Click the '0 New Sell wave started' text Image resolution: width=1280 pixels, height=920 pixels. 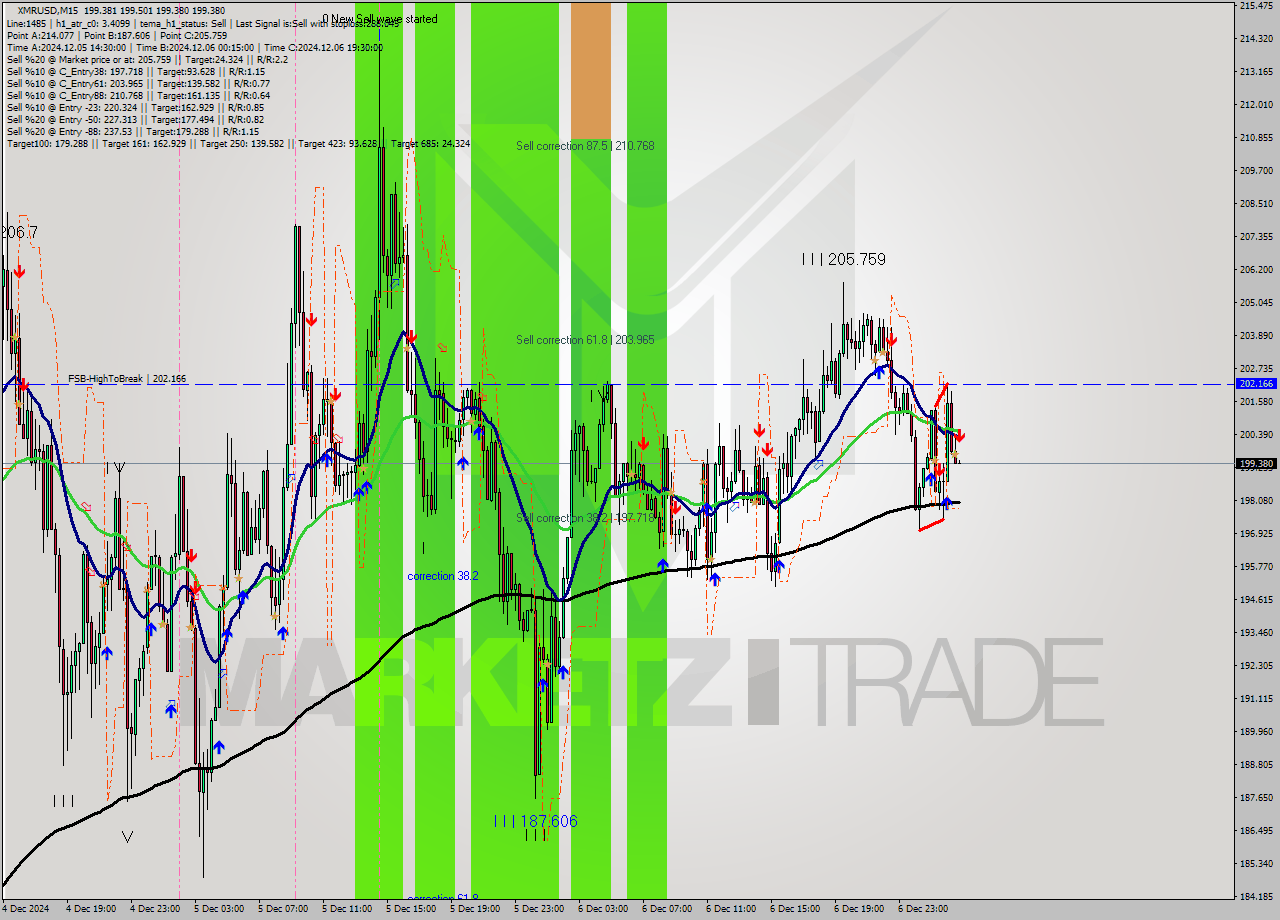pos(379,19)
